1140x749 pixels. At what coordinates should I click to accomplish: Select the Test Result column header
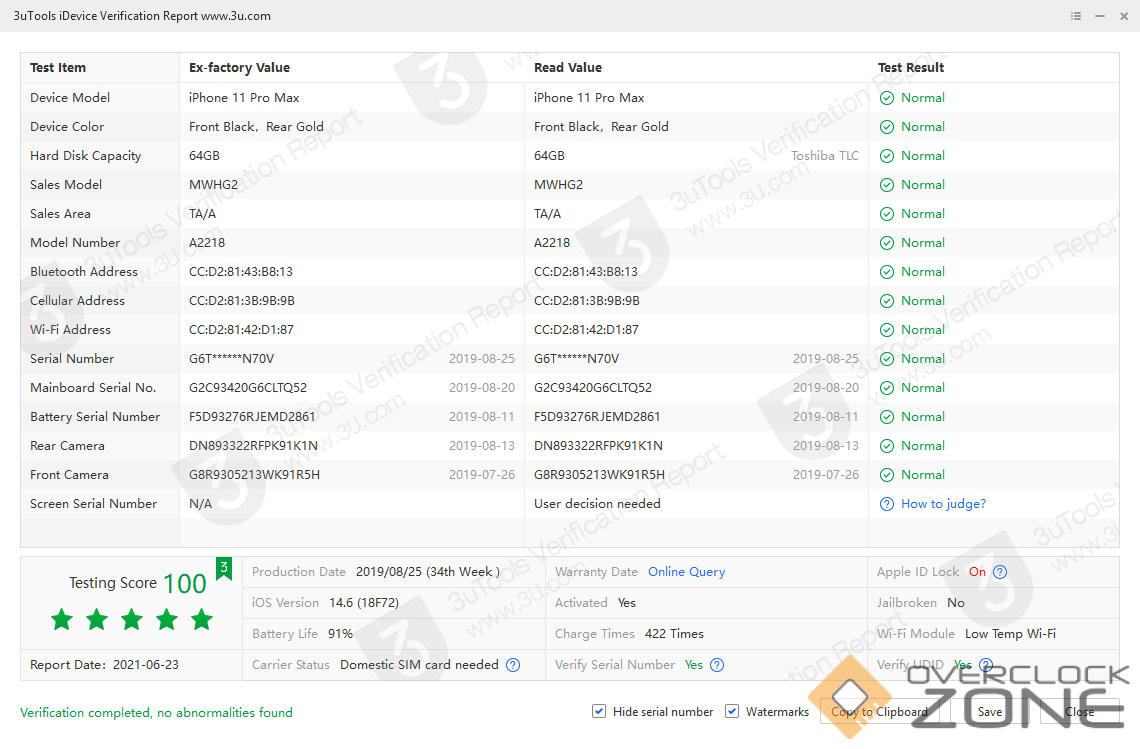[x=911, y=68]
